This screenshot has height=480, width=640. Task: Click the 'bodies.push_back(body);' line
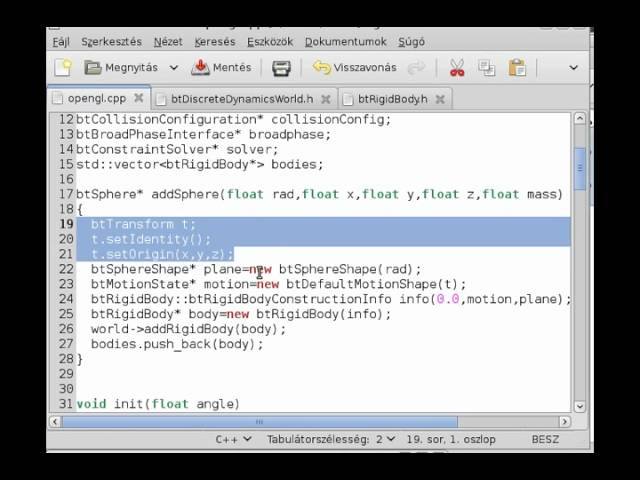pos(177,344)
